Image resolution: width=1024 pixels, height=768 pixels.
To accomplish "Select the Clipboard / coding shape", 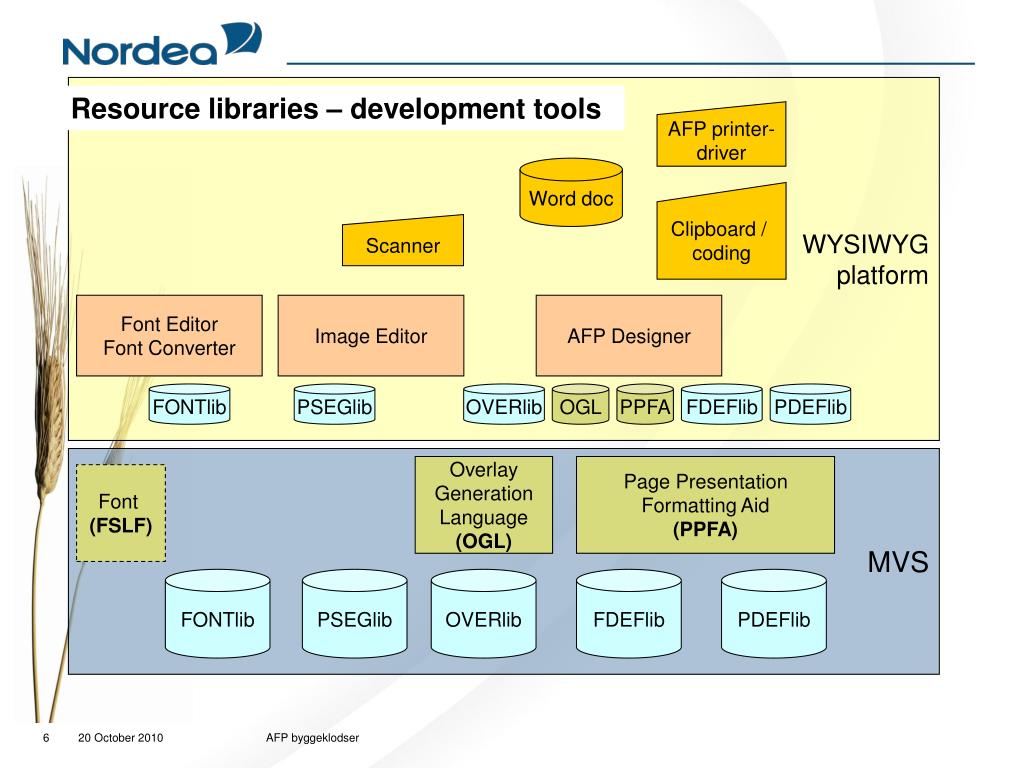I will click(721, 232).
